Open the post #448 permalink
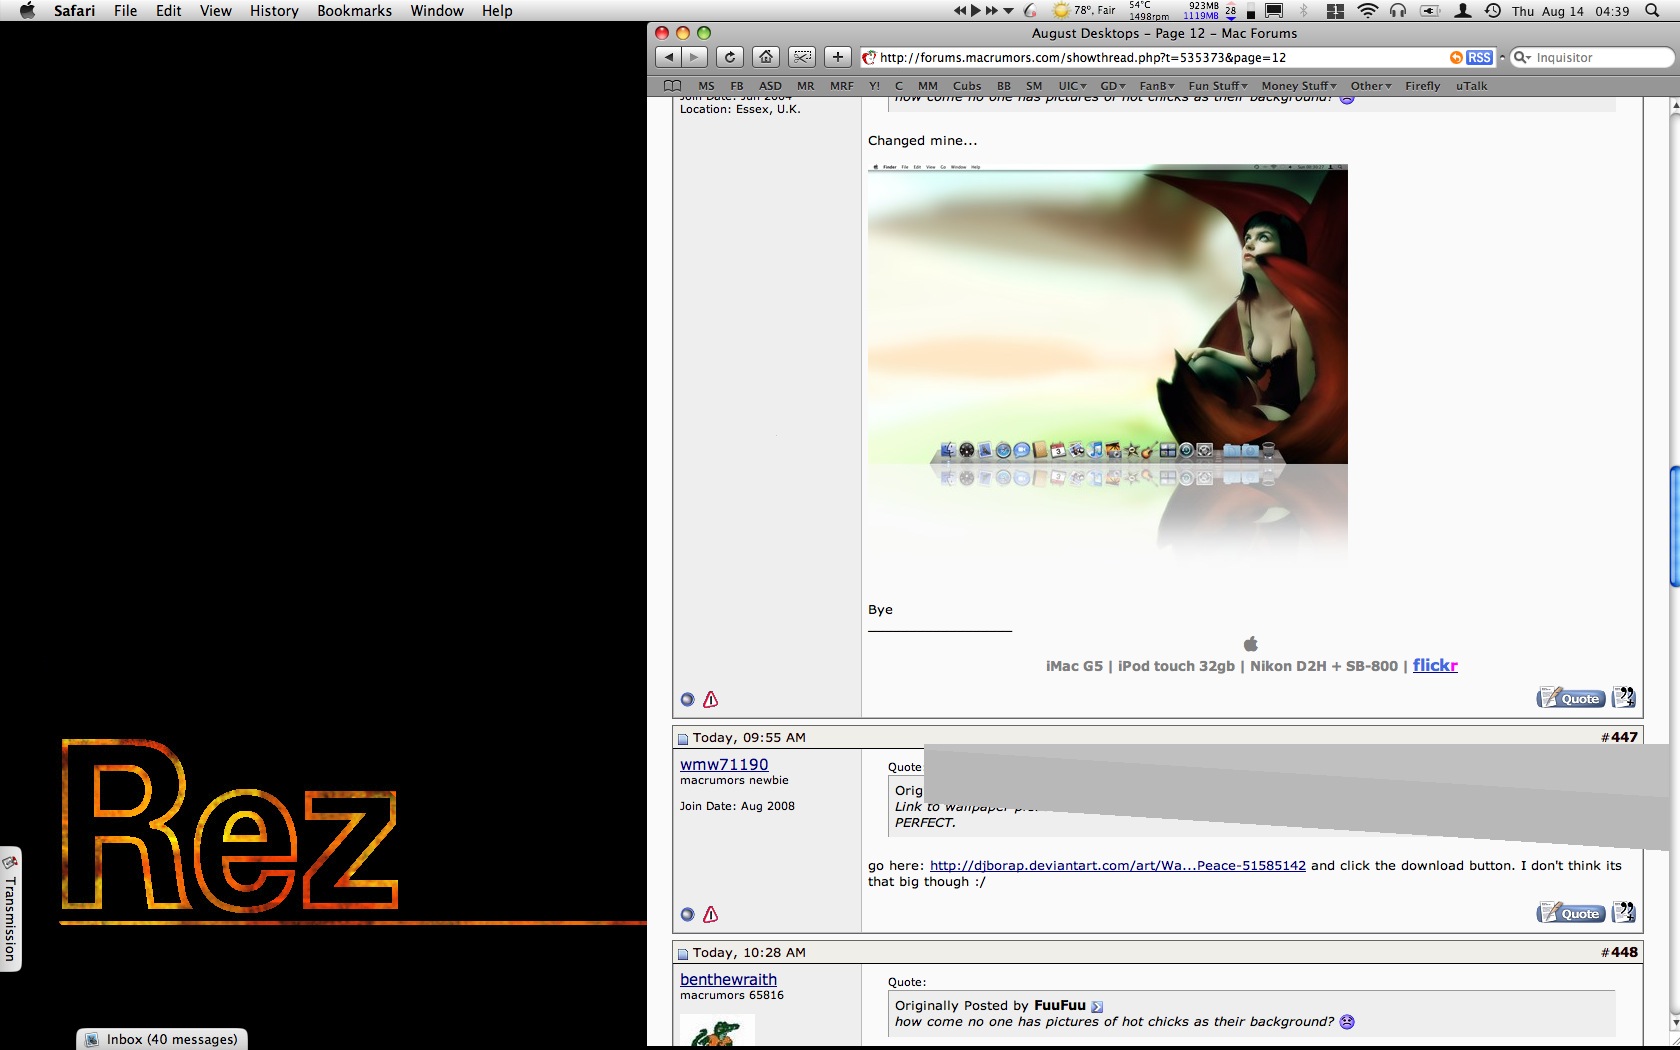 pos(1624,952)
